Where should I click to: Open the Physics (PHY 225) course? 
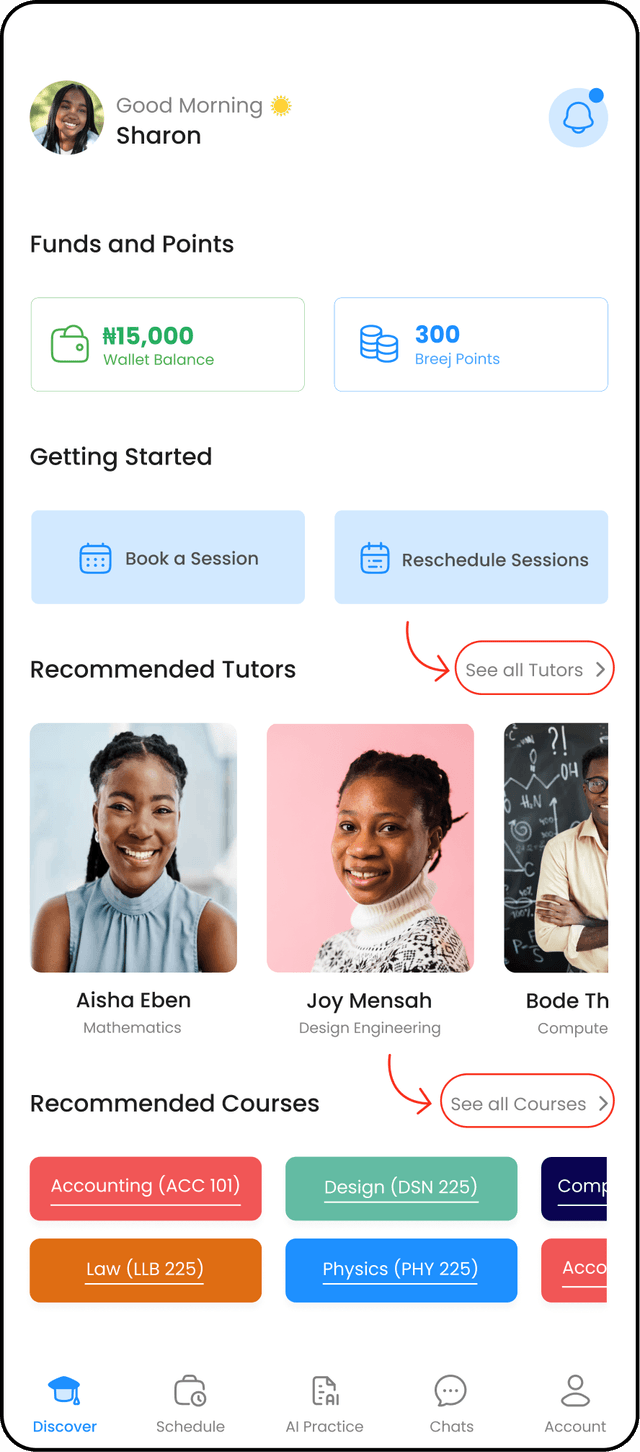click(401, 1270)
